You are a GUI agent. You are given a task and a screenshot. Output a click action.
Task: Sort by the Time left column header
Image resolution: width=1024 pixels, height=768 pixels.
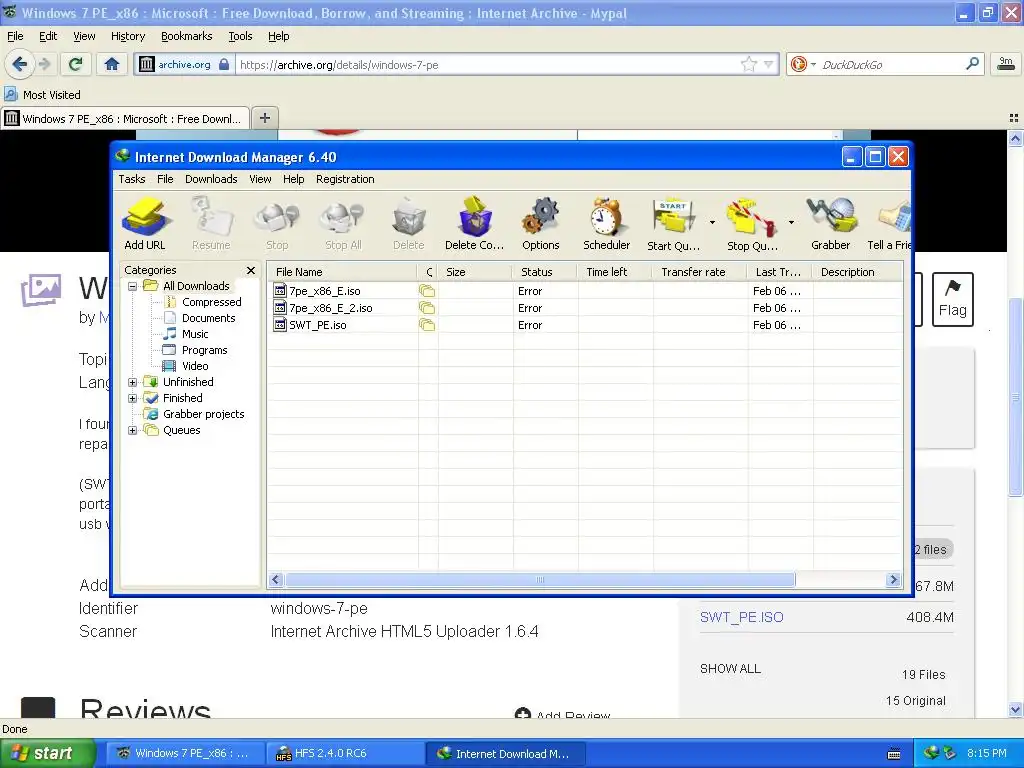click(615, 272)
